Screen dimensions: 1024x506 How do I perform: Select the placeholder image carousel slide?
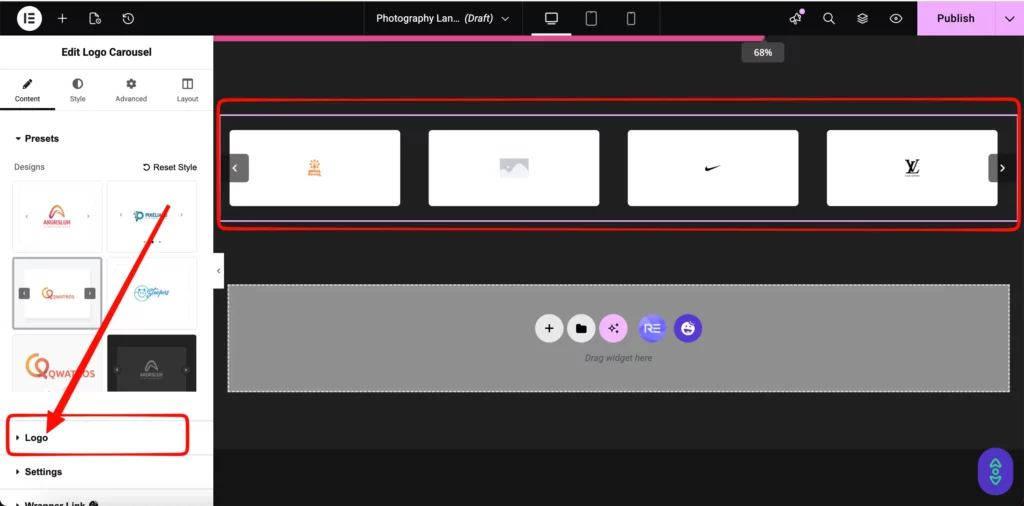click(x=514, y=168)
